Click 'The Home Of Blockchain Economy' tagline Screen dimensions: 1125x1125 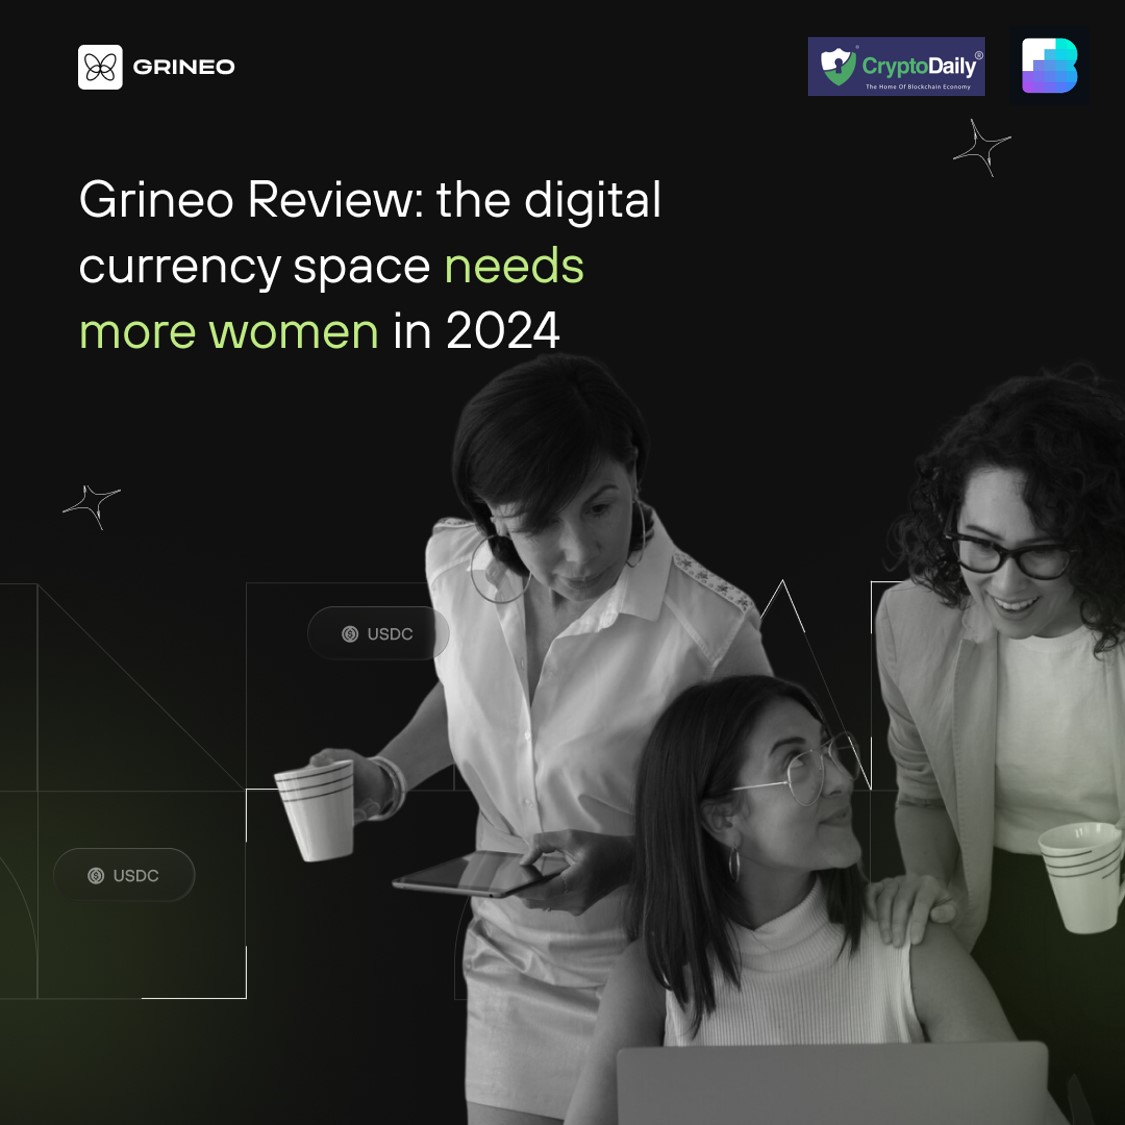point(920,86)
